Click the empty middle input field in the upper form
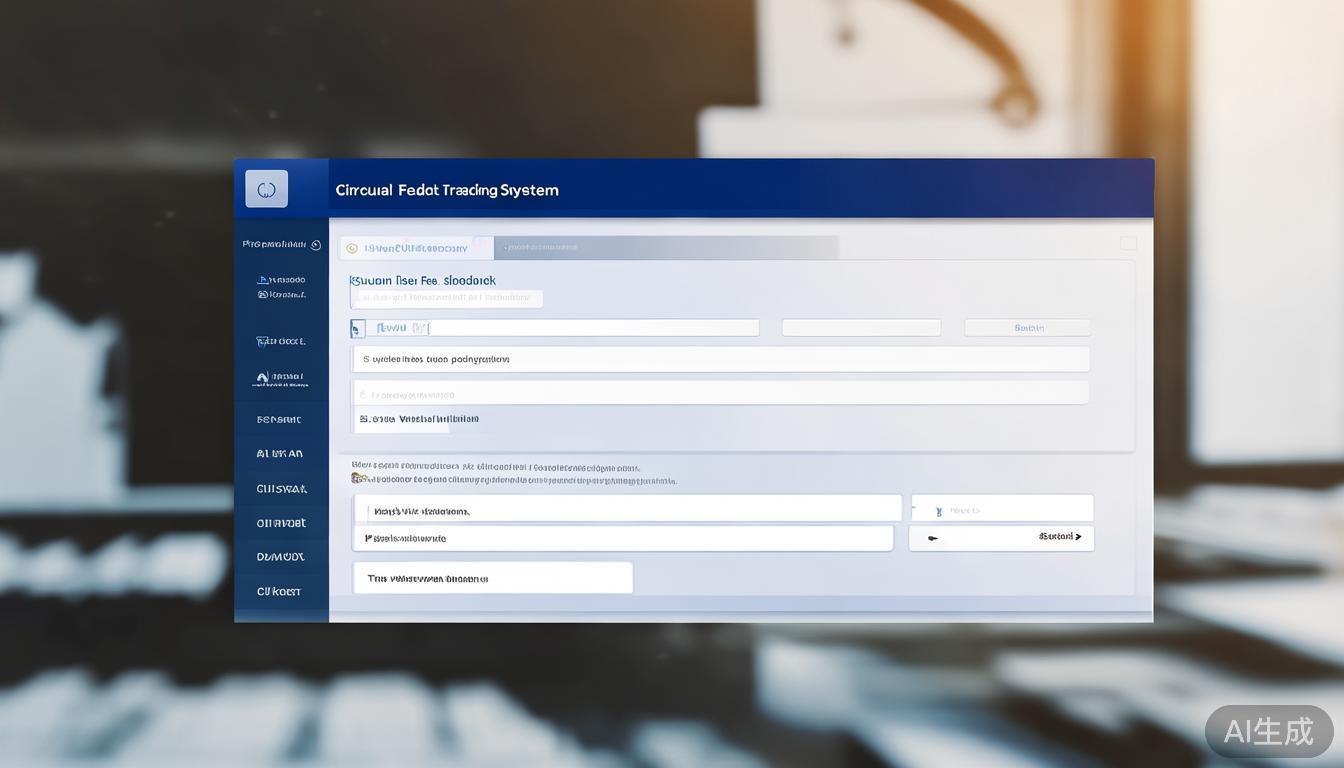Image resolution: width=1344 pixels, height=768 pixels. click(x=861, y=328)
